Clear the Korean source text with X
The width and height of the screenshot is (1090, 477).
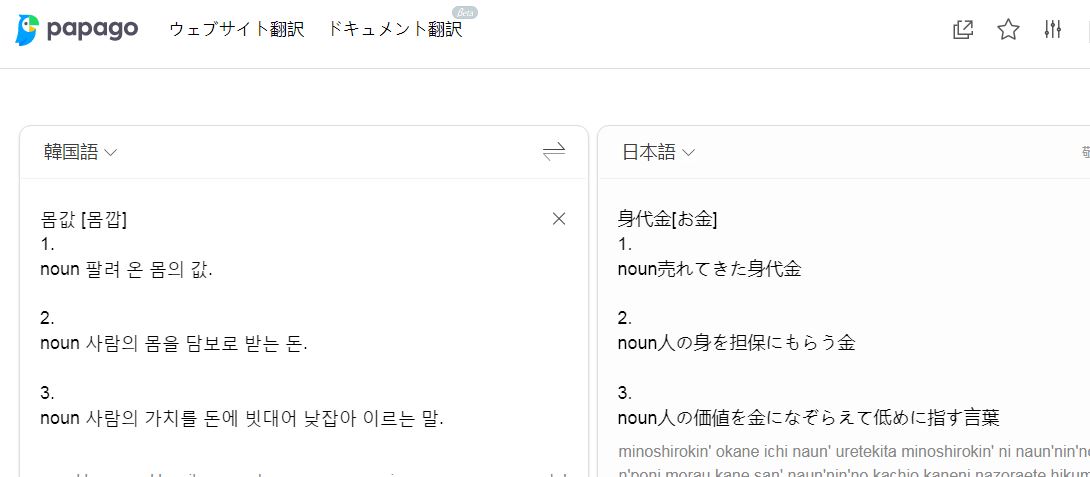pyautogui.click(x=559, y=219)
